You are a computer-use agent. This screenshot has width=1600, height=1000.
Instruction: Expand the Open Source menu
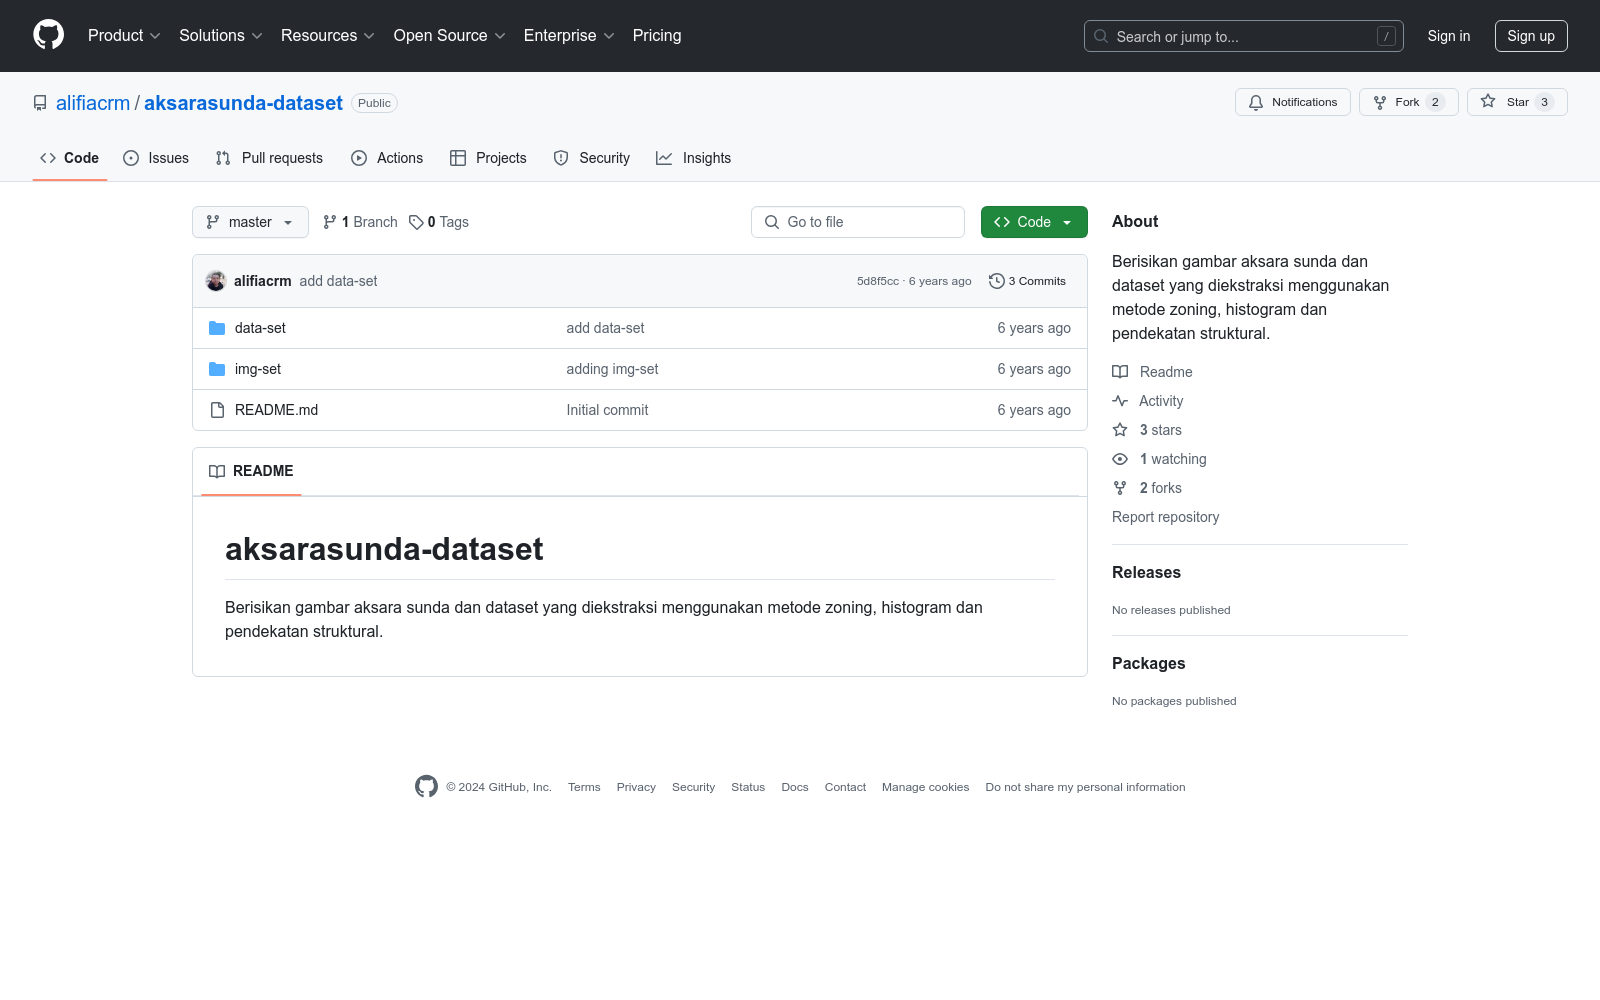click(450, 36)
